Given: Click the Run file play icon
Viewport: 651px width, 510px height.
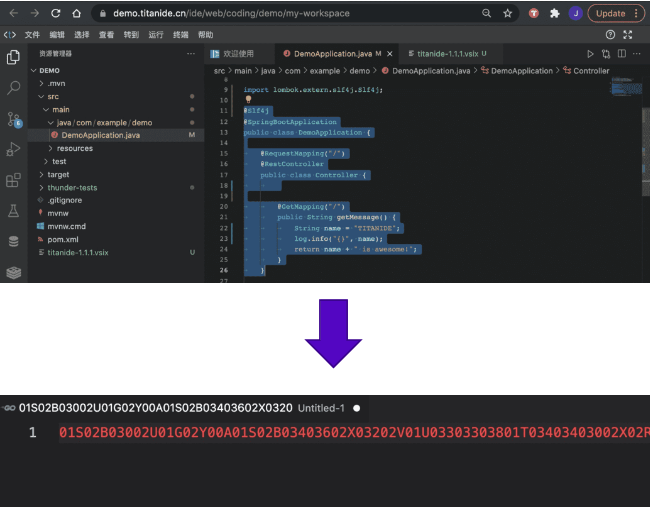Looking at the screenshot, I should point(591,54).
